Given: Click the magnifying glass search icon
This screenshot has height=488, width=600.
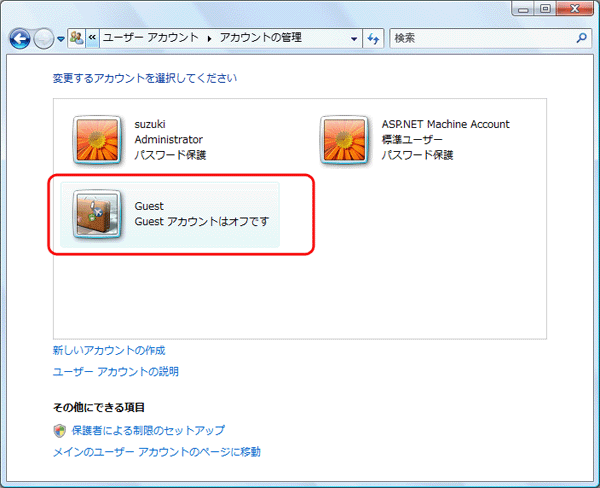Looking at the screenshot, I should pos(583,38).
